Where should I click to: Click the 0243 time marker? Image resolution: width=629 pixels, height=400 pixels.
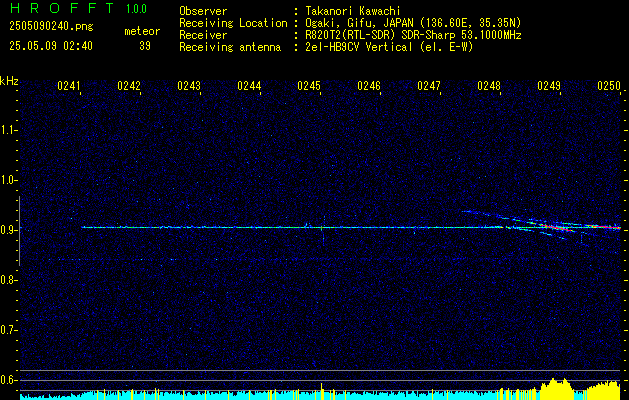tap(189, 85)
